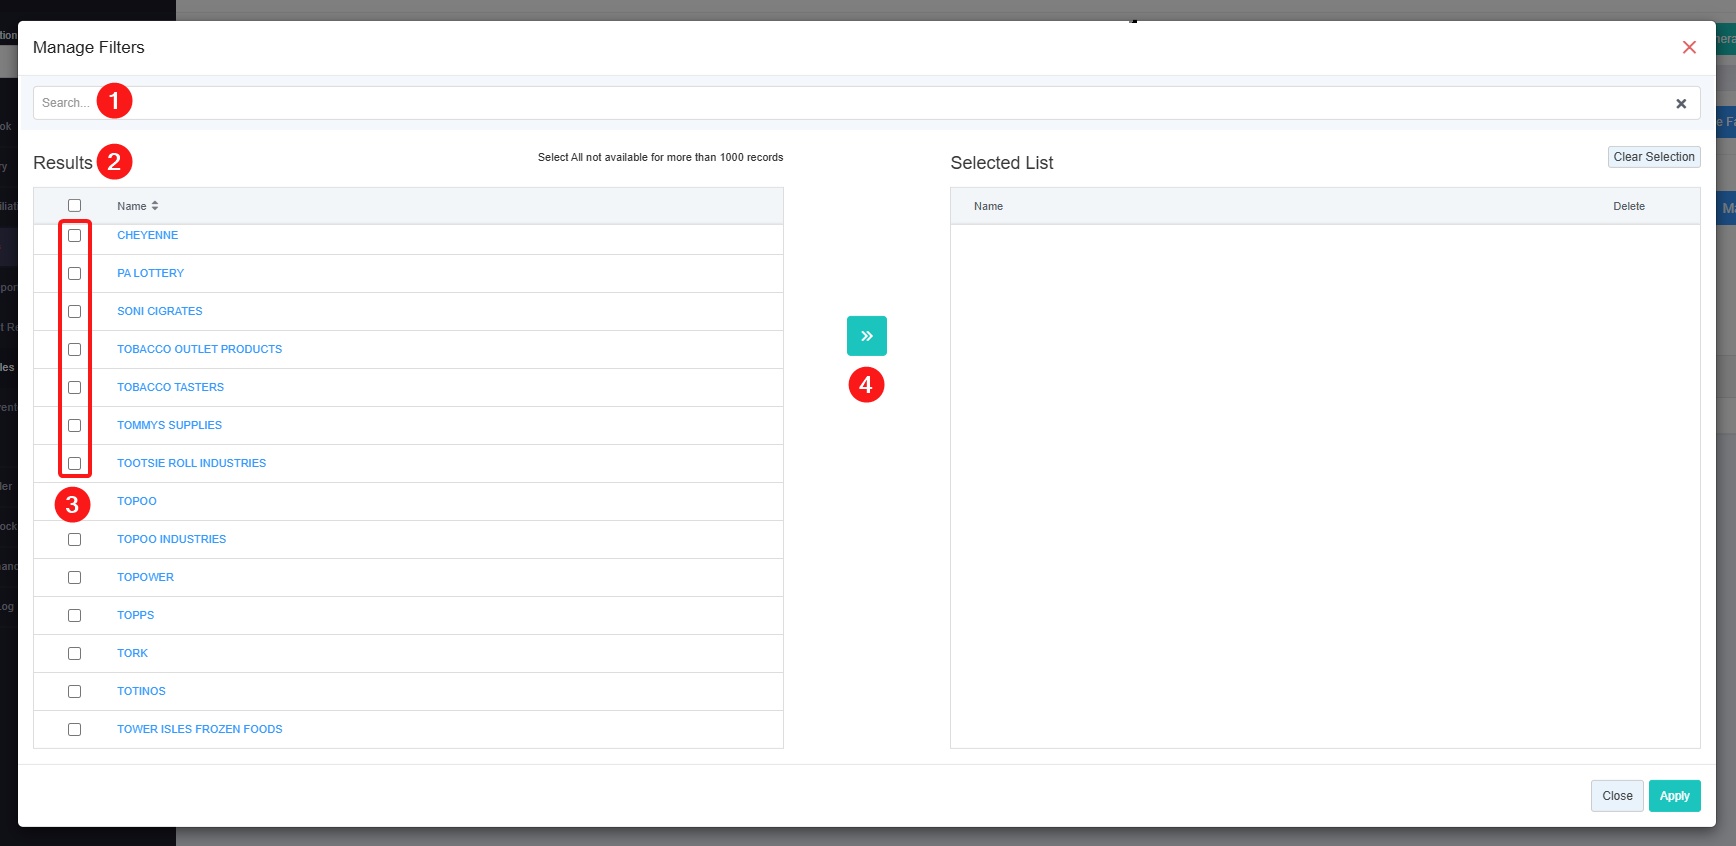1736x846 pixels.
Task: Open the TOBACCO OUTLET PRODUCTS link
Action: click(200, 350)
